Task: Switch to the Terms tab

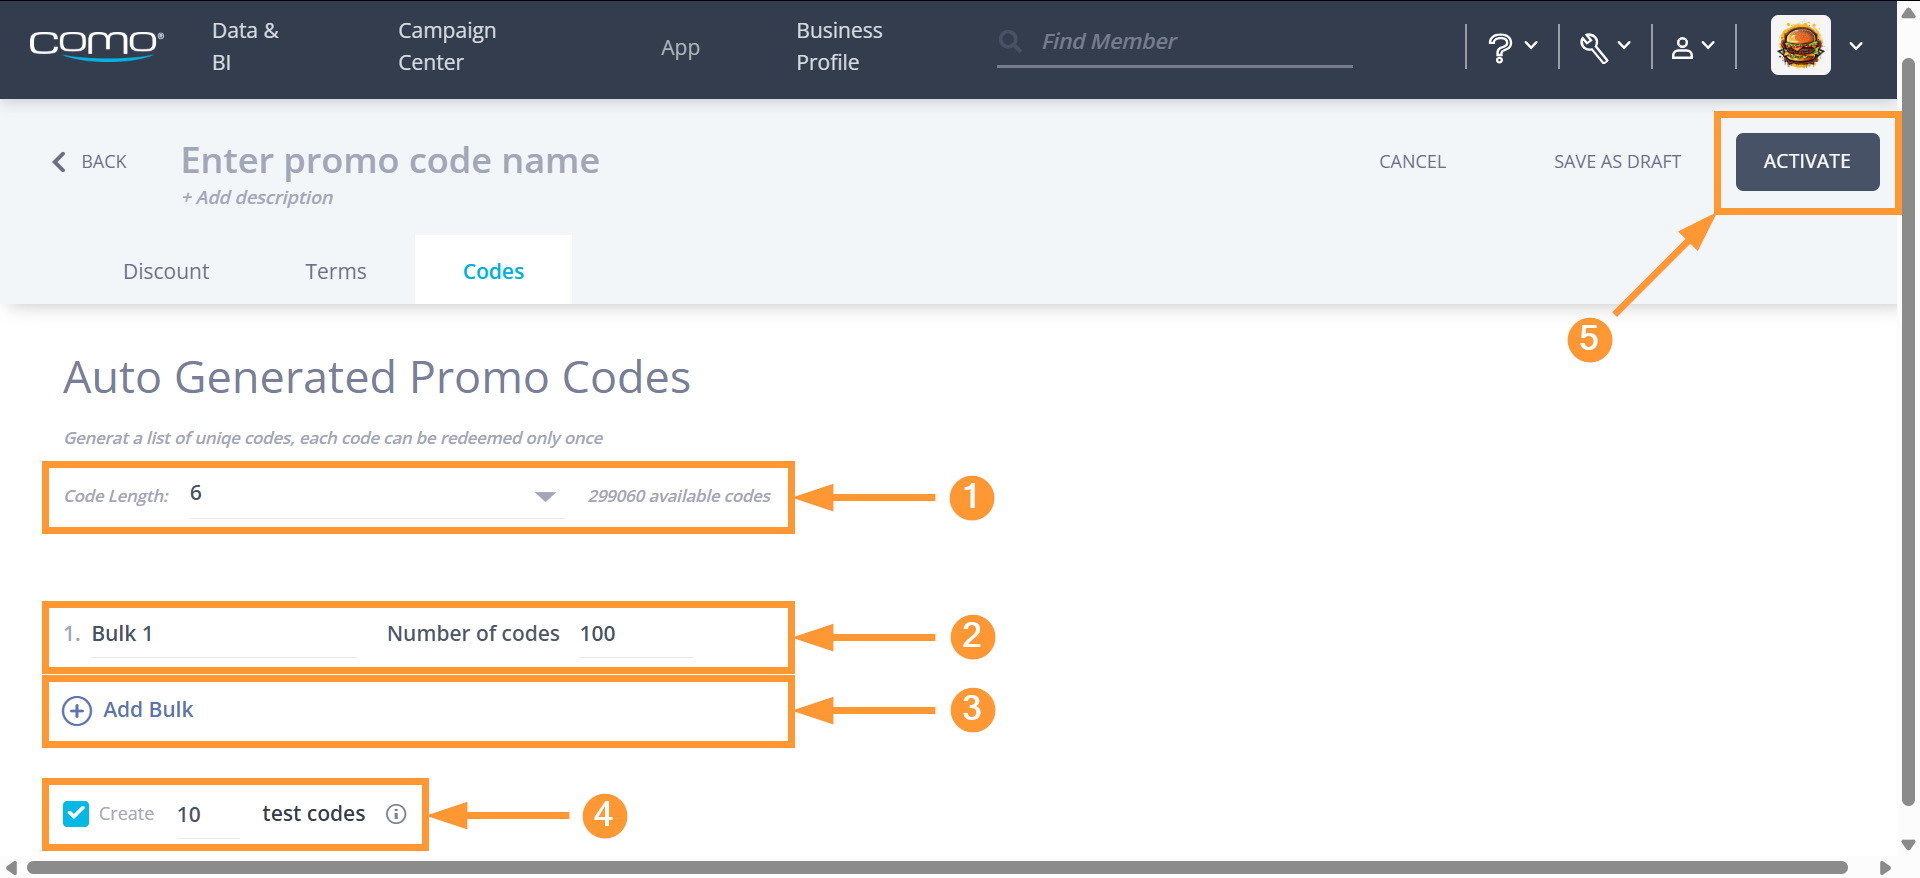Action: [336, 271]
